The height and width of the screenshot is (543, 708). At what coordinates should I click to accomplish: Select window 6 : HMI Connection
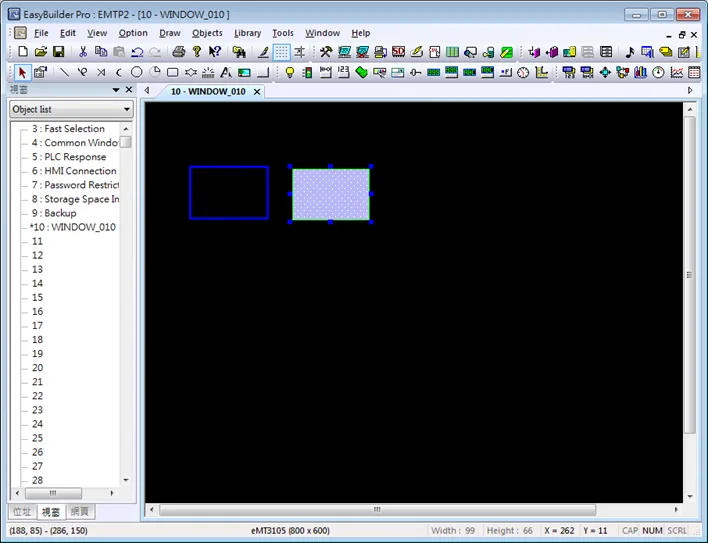[74, 171]
